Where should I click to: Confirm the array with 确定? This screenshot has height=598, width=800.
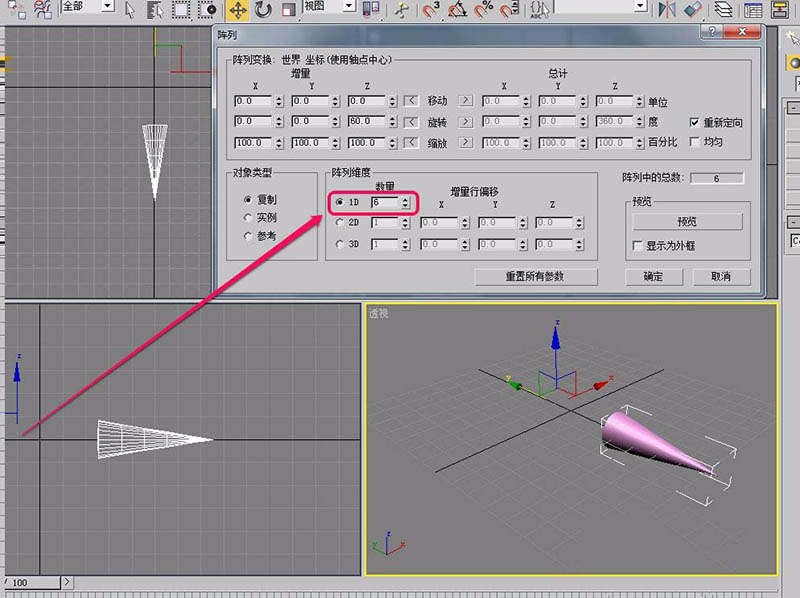point(653,276)
